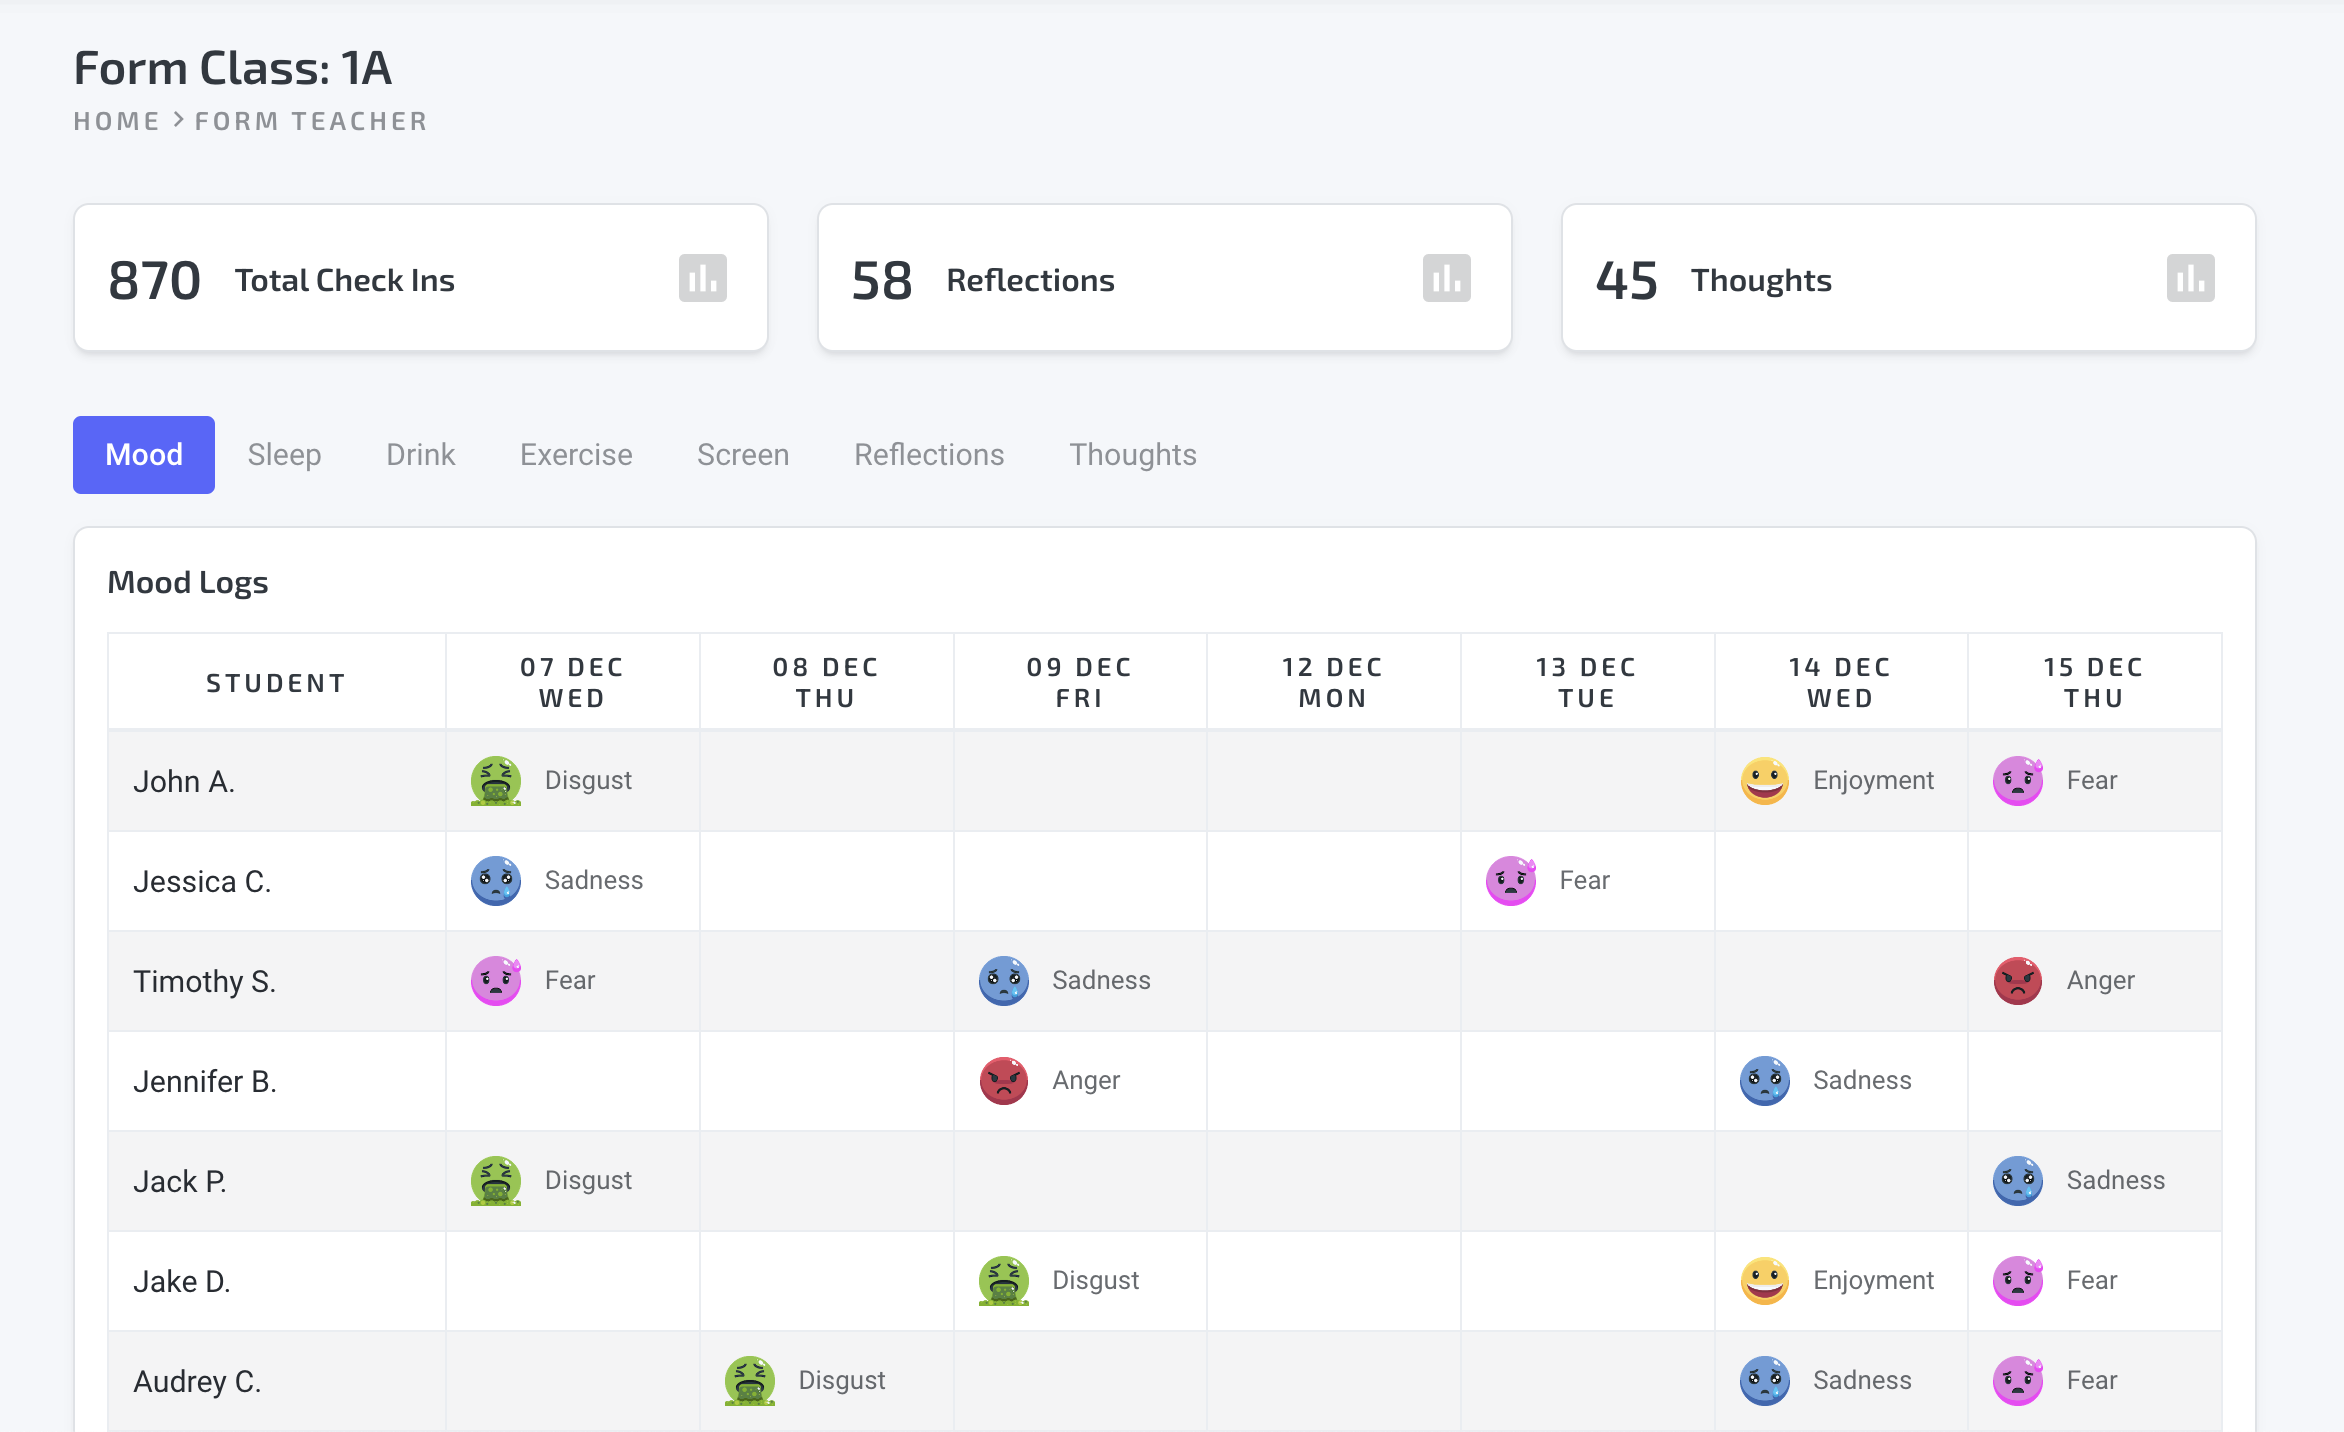This screenshot has width=2344, height=1432.
Task: Click the 45 Thoughts card
Action: tap(1909, 278)
